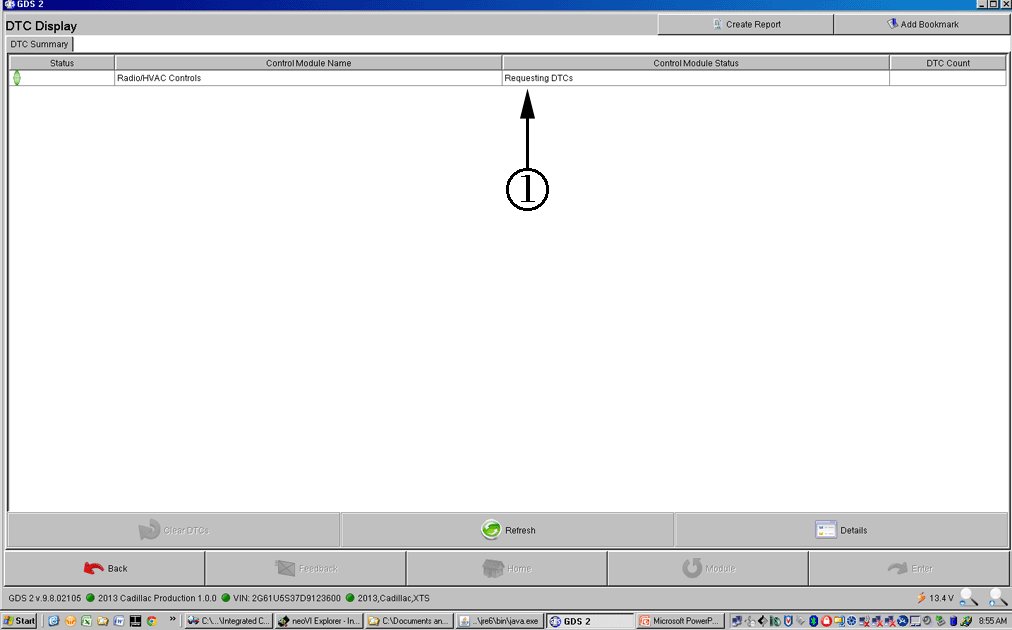Add a bookmark for this screen
This screenshot has width=1012, height=630.
tap(921, 24)
